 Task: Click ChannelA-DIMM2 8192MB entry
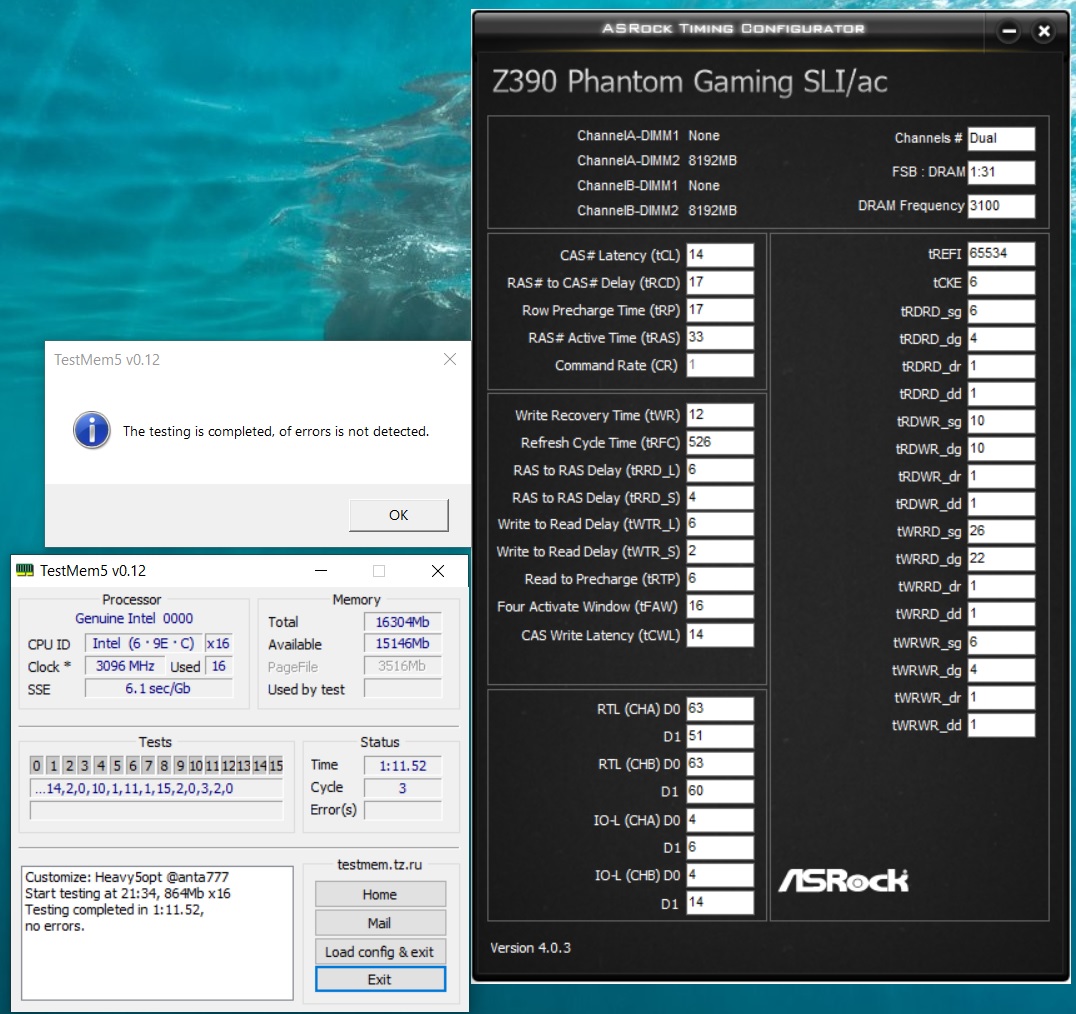coord(657,160)
